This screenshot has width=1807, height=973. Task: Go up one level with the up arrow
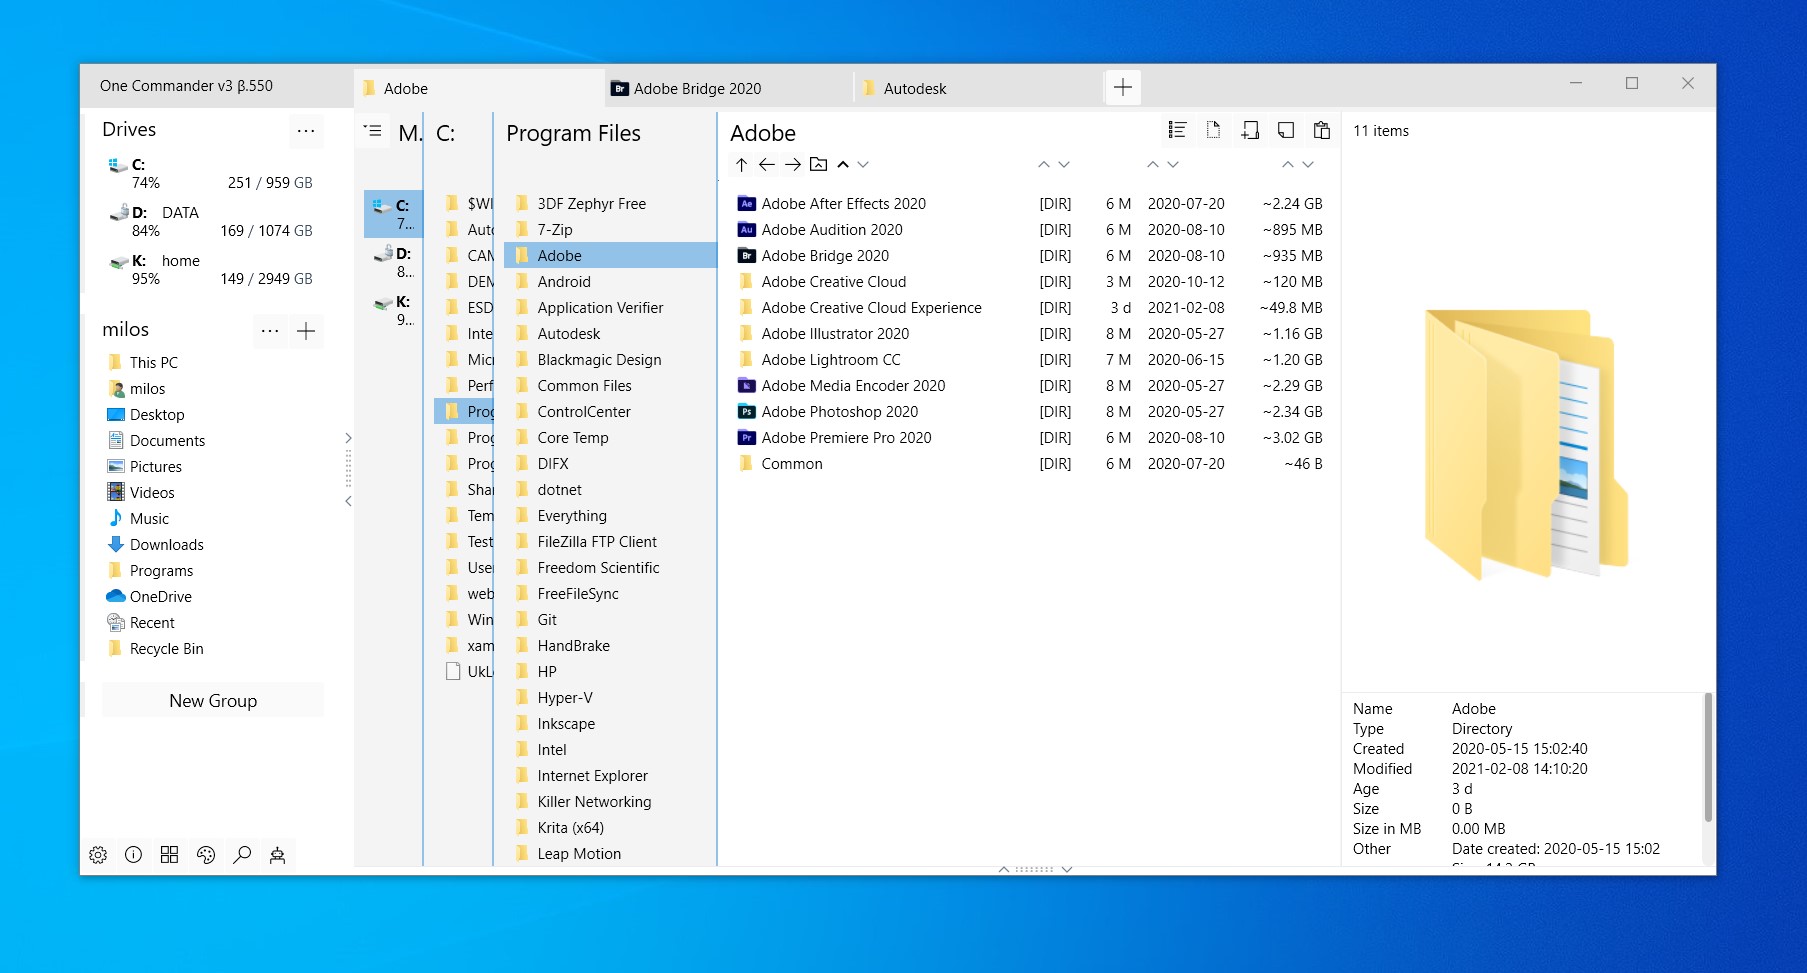click(741, 164)
